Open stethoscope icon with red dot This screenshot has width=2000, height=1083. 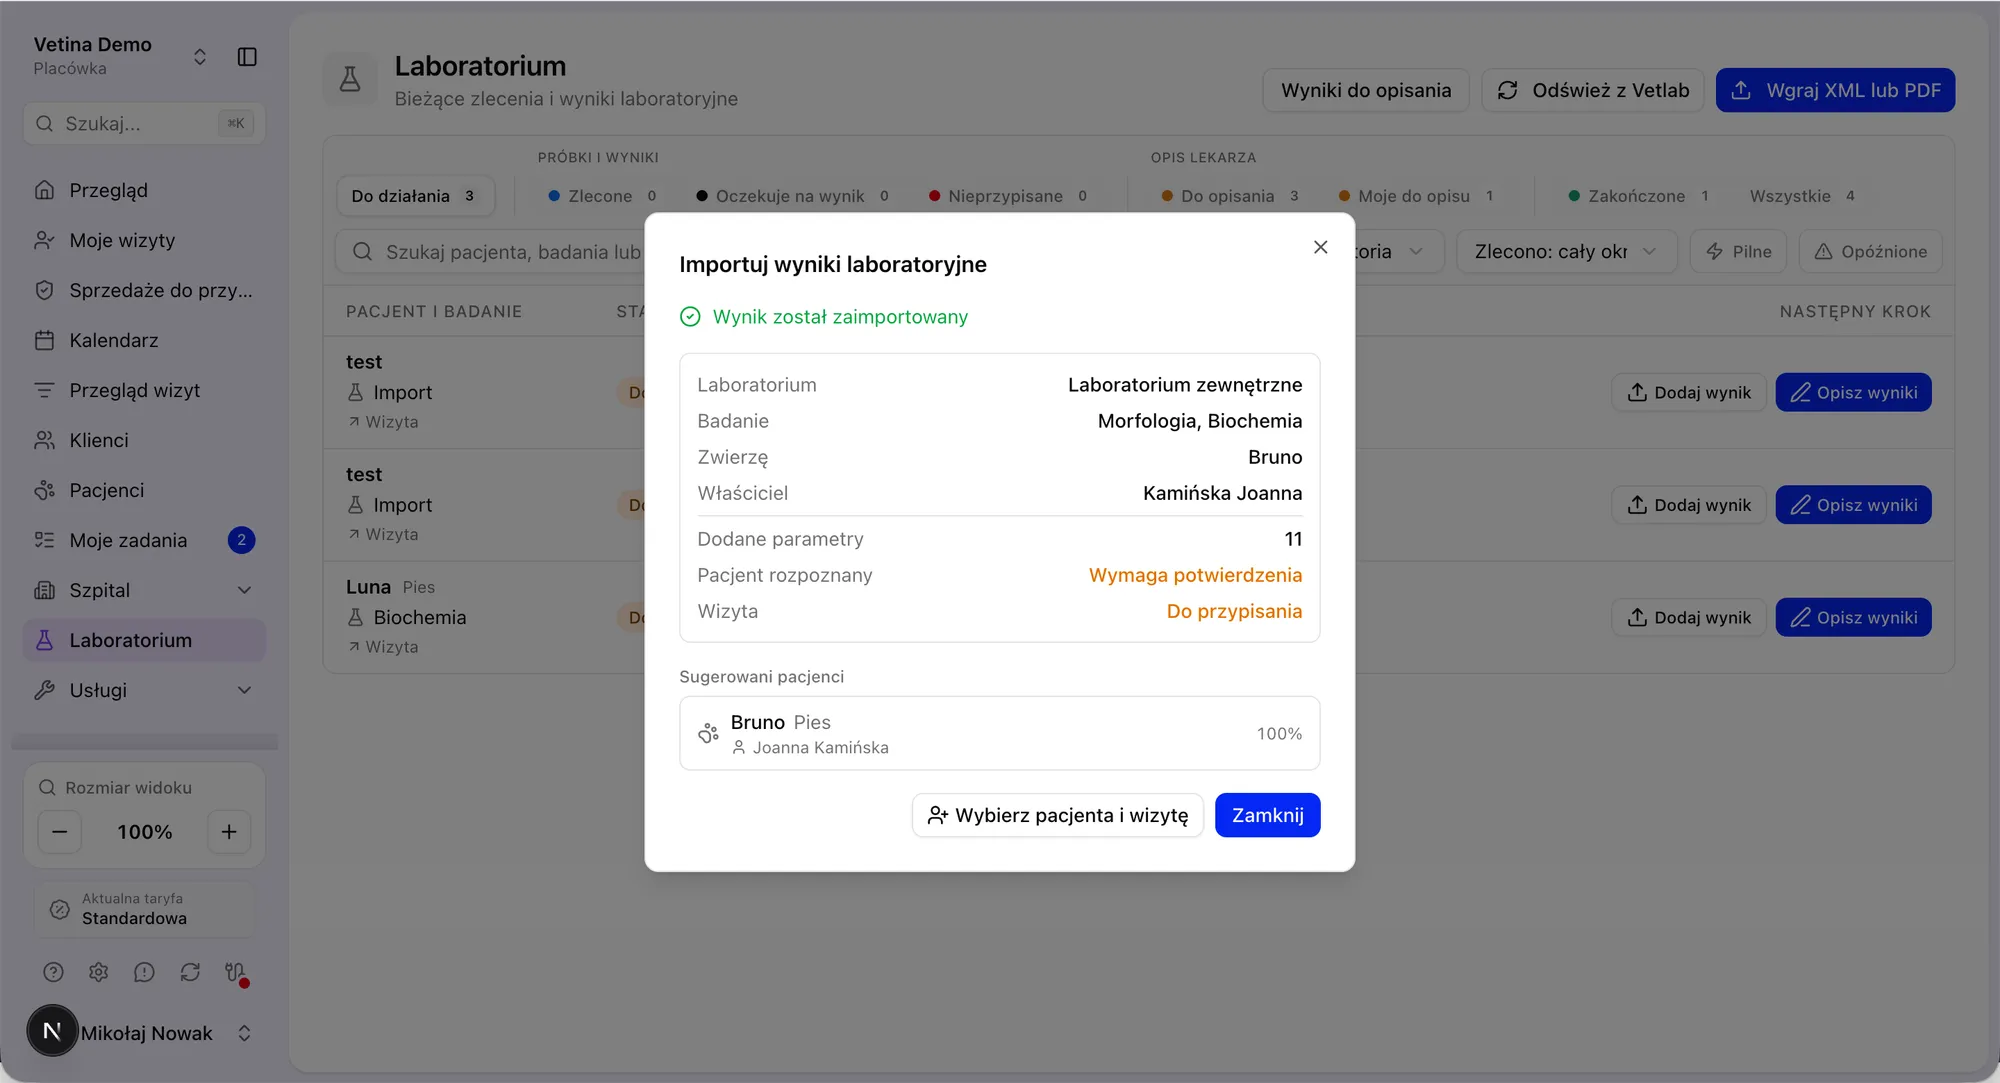[235, 972]
